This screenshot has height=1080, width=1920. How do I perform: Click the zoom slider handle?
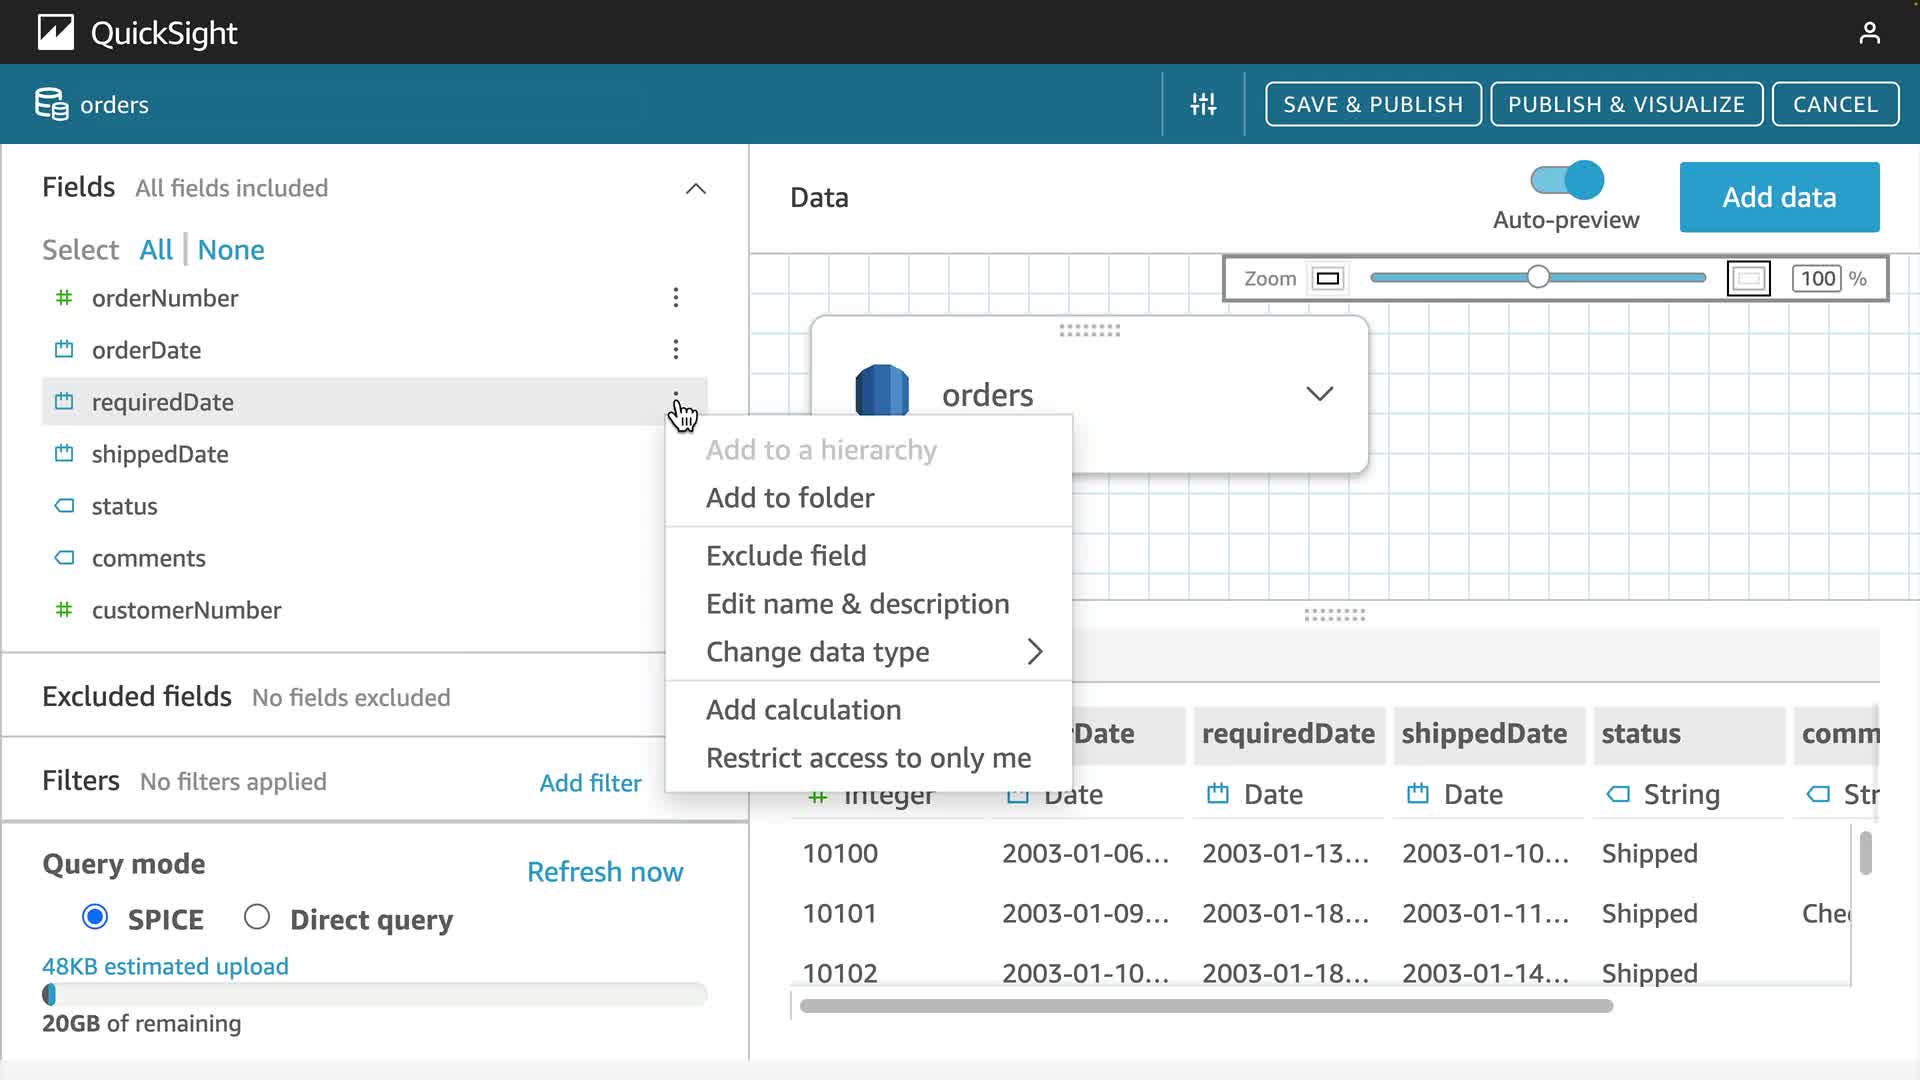coord(1538,278)
